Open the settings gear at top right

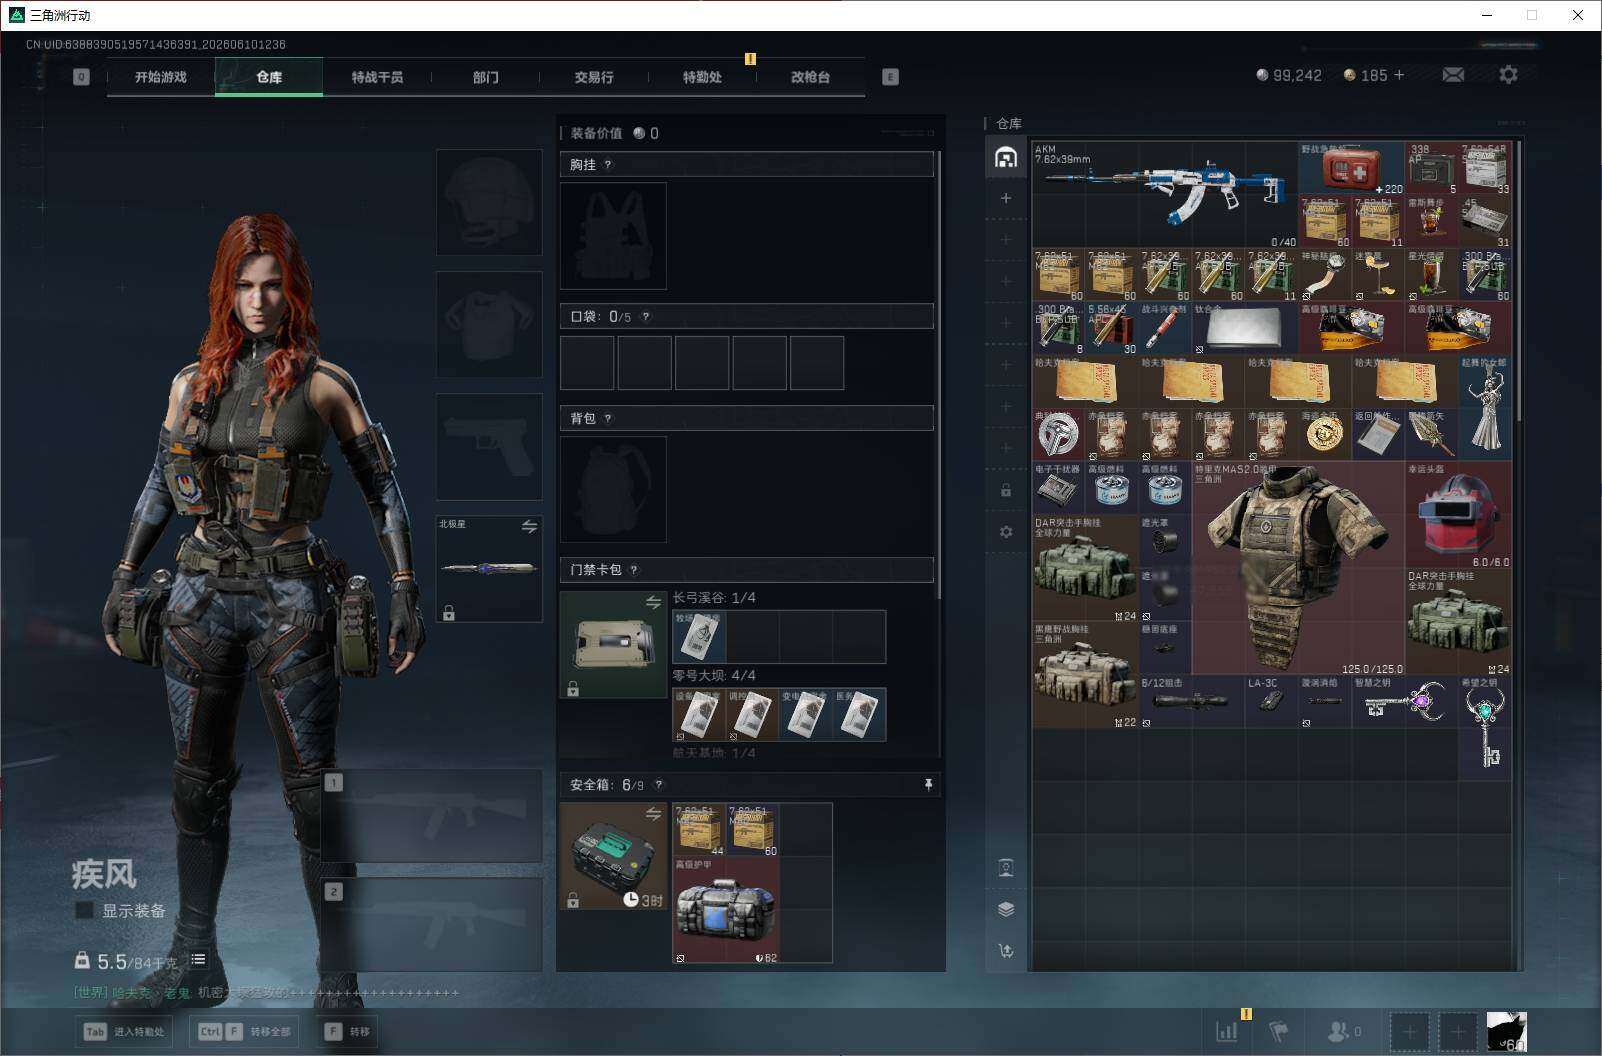click(1508, 75)
